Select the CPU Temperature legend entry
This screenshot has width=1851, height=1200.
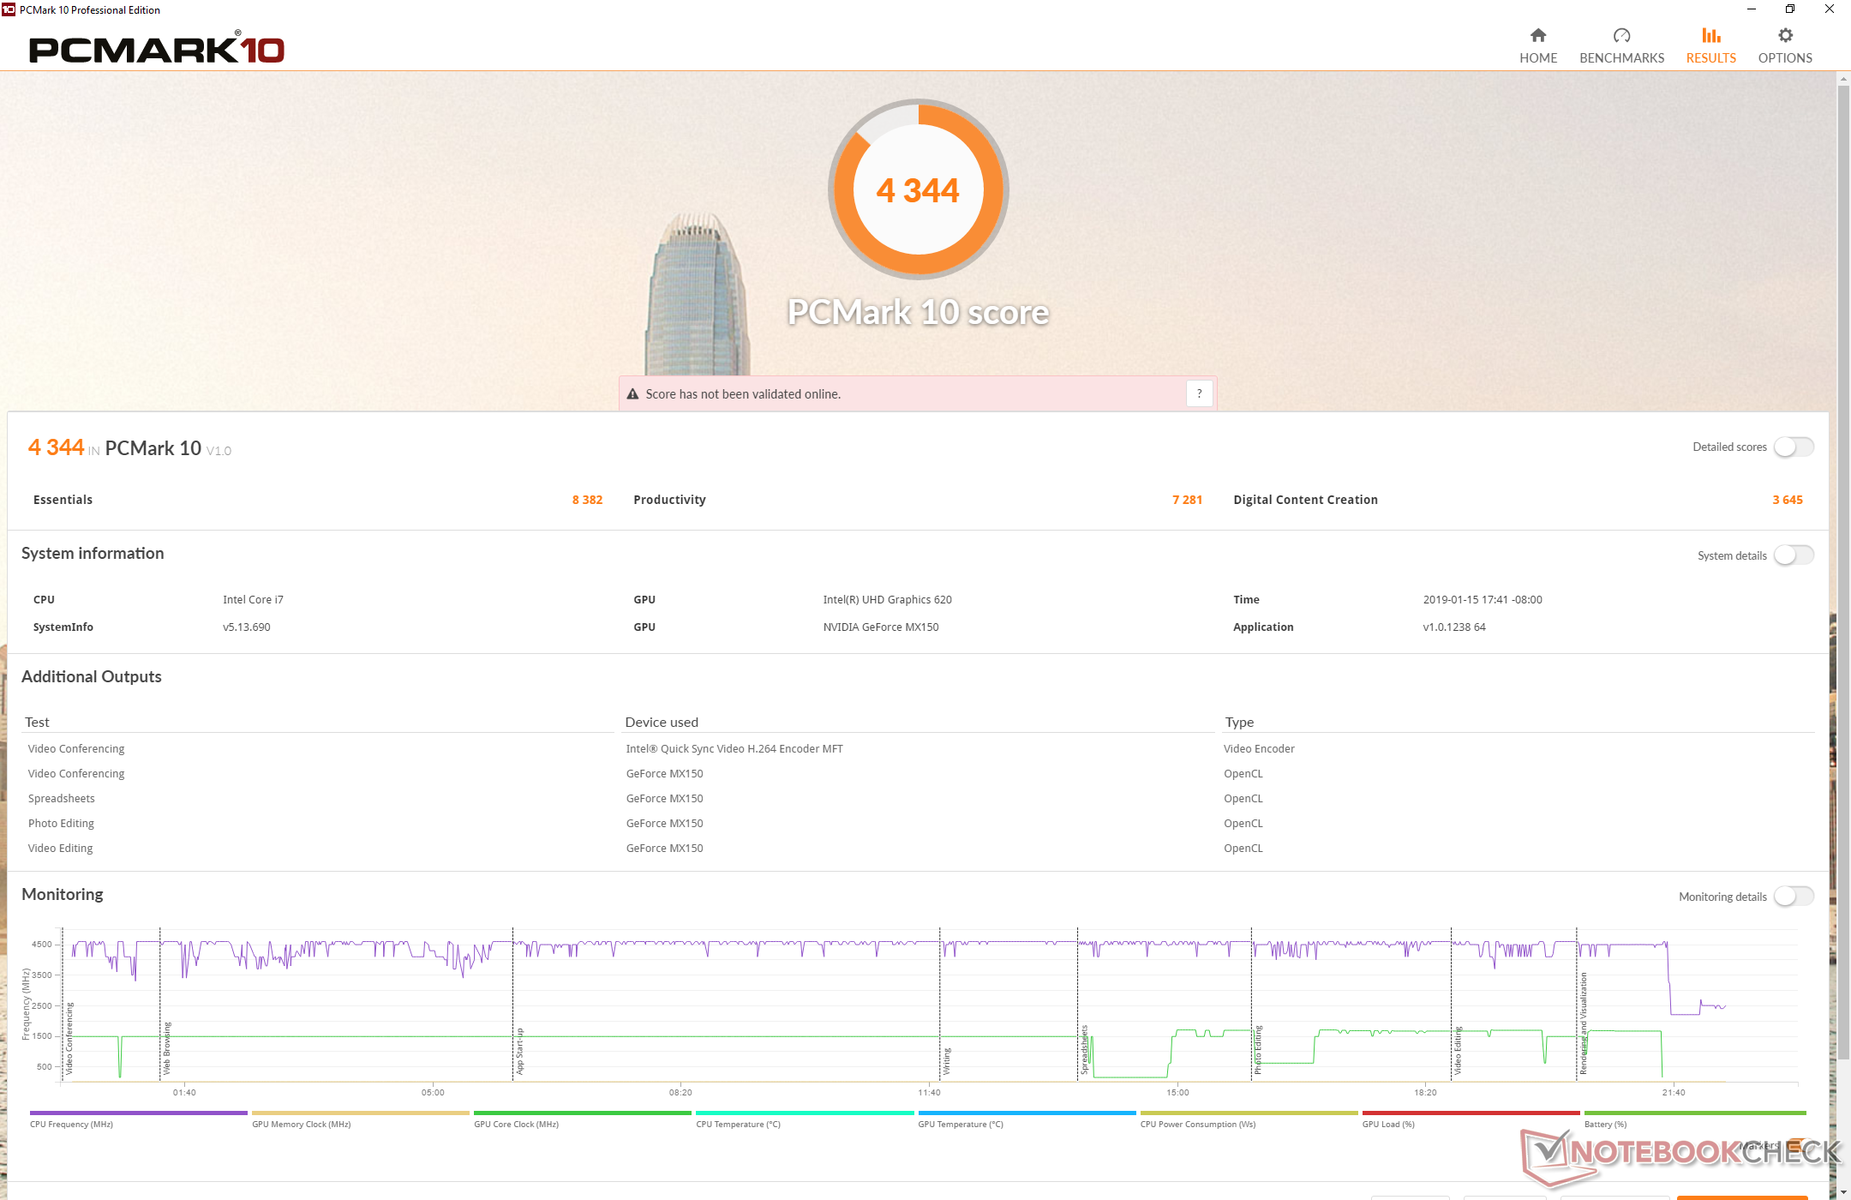804,1119
